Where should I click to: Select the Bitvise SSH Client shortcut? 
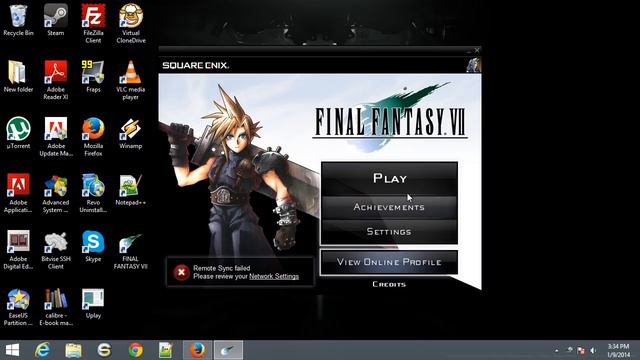click(56, 249)
